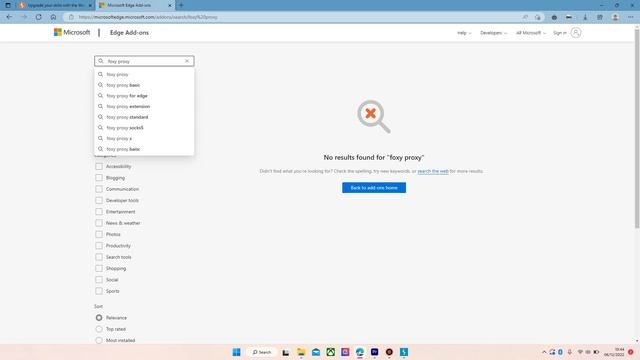
Task: Open the Mail app in the taskbar
Action: 316,352
